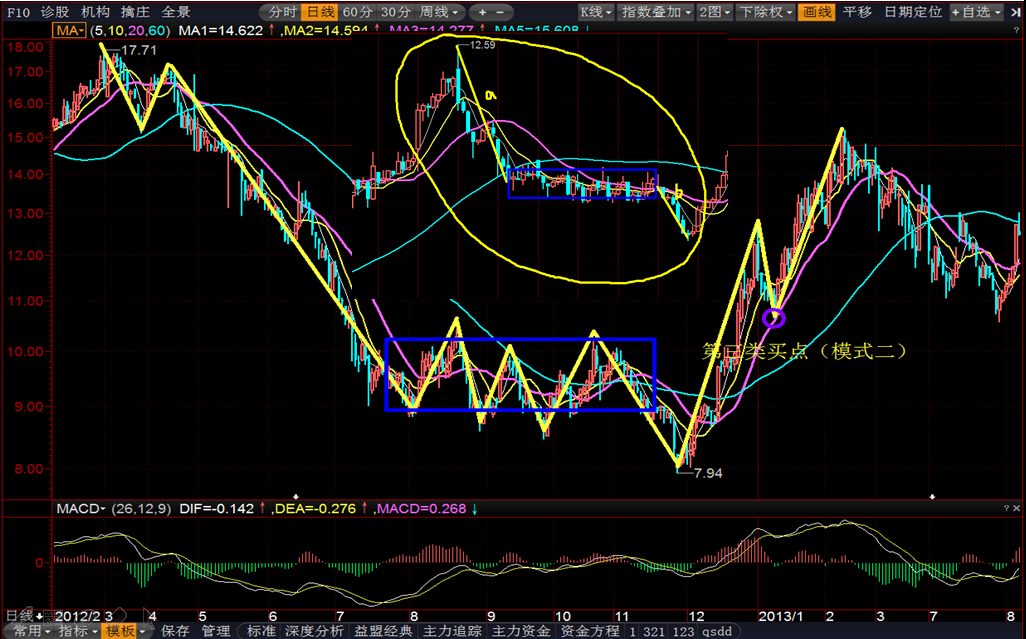Toggle the 画线 drawing mode

[x=817, y=12]
